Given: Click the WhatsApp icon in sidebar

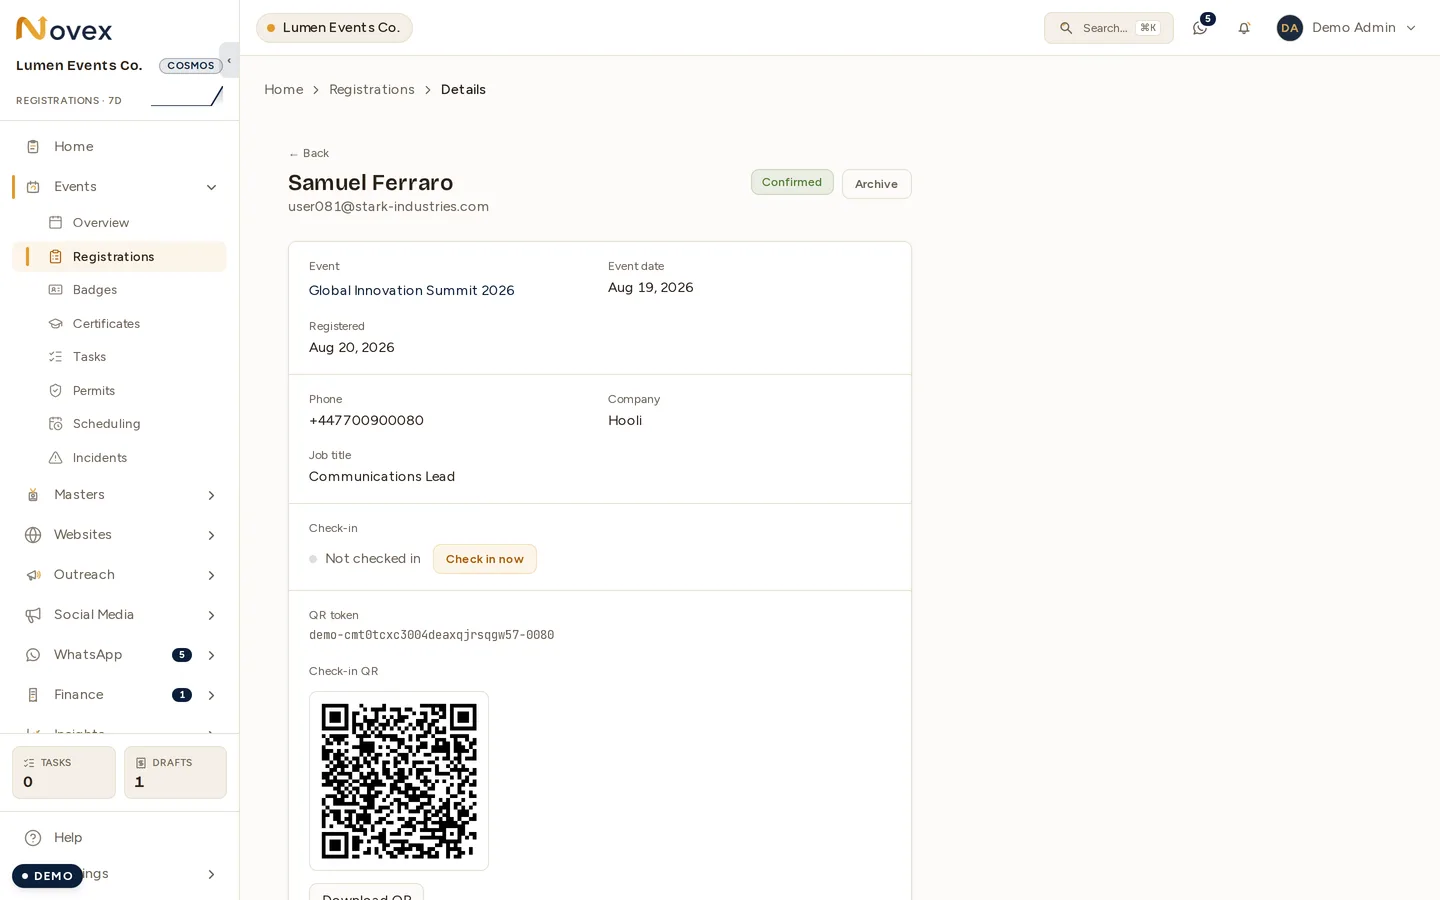Looking at the screenshot, I should (x=33, y=655).
